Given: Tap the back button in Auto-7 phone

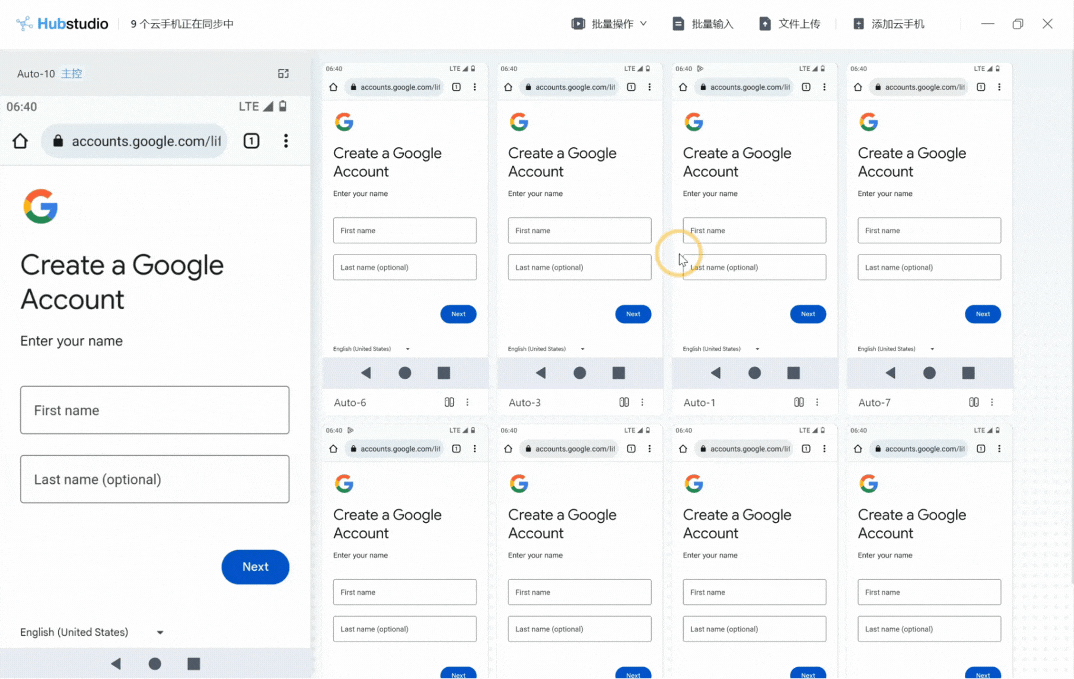Looking at the screenshot, I should (890, 373).
